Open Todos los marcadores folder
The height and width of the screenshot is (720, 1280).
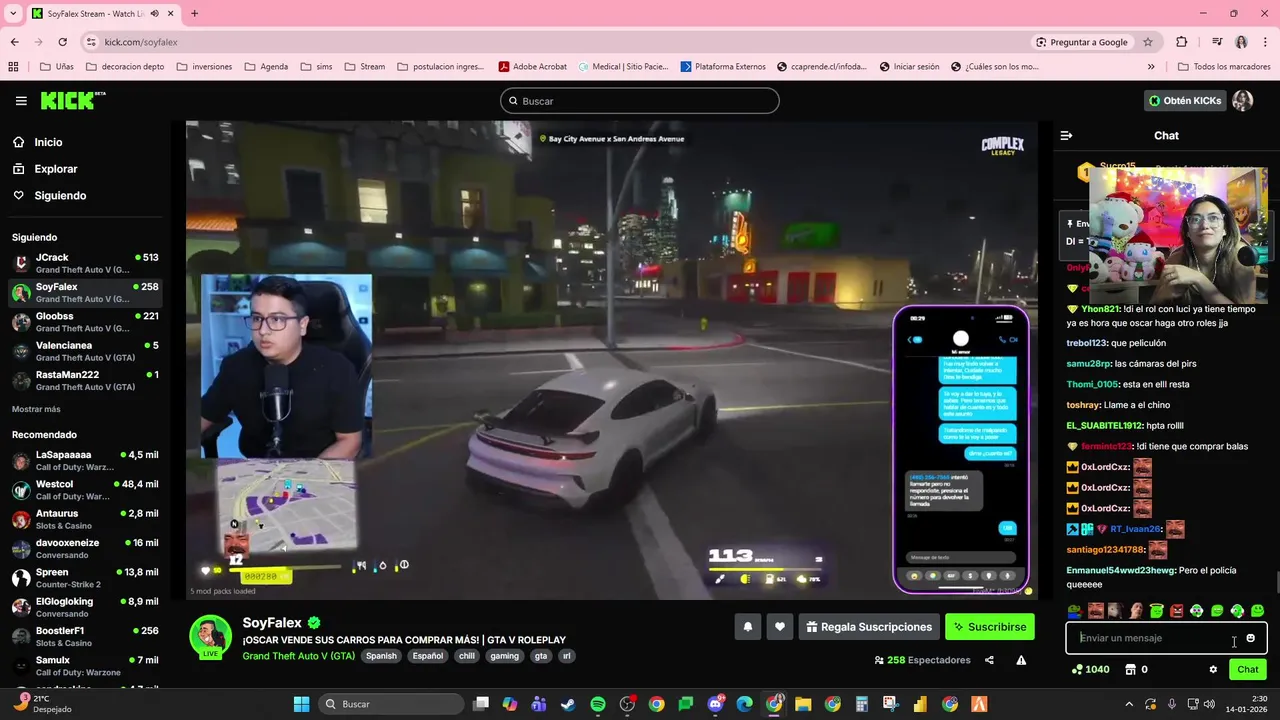click(1224, 67)
